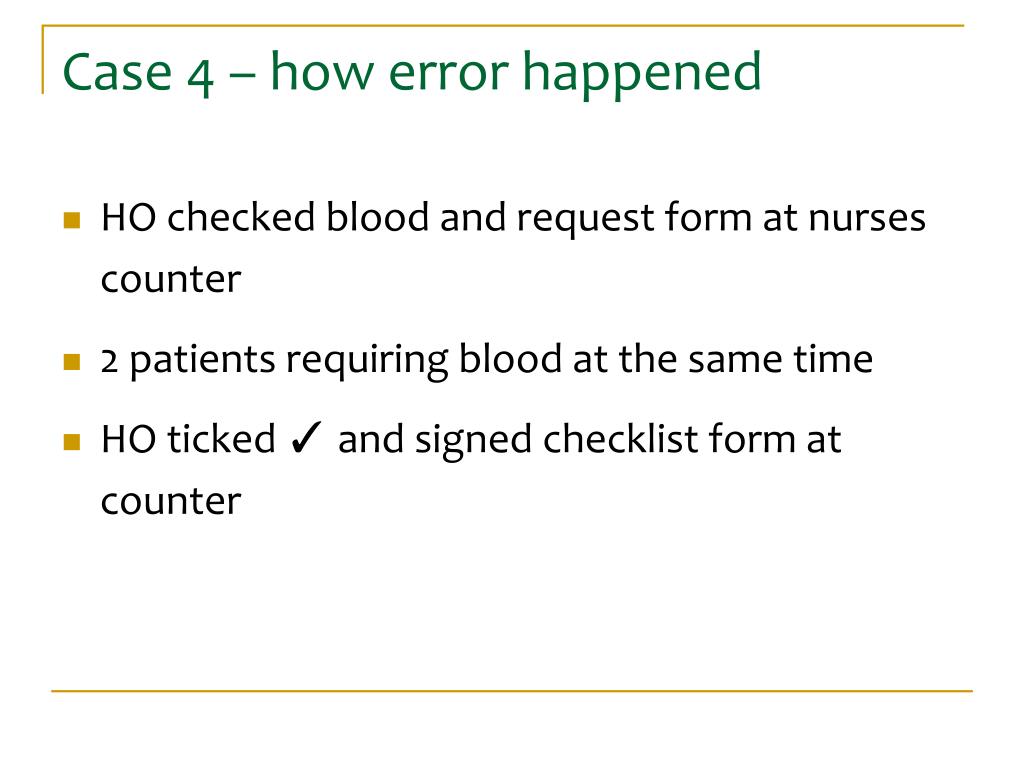
Task: Click 'HO checked' at start of first bullet
Action: point(208,216)
